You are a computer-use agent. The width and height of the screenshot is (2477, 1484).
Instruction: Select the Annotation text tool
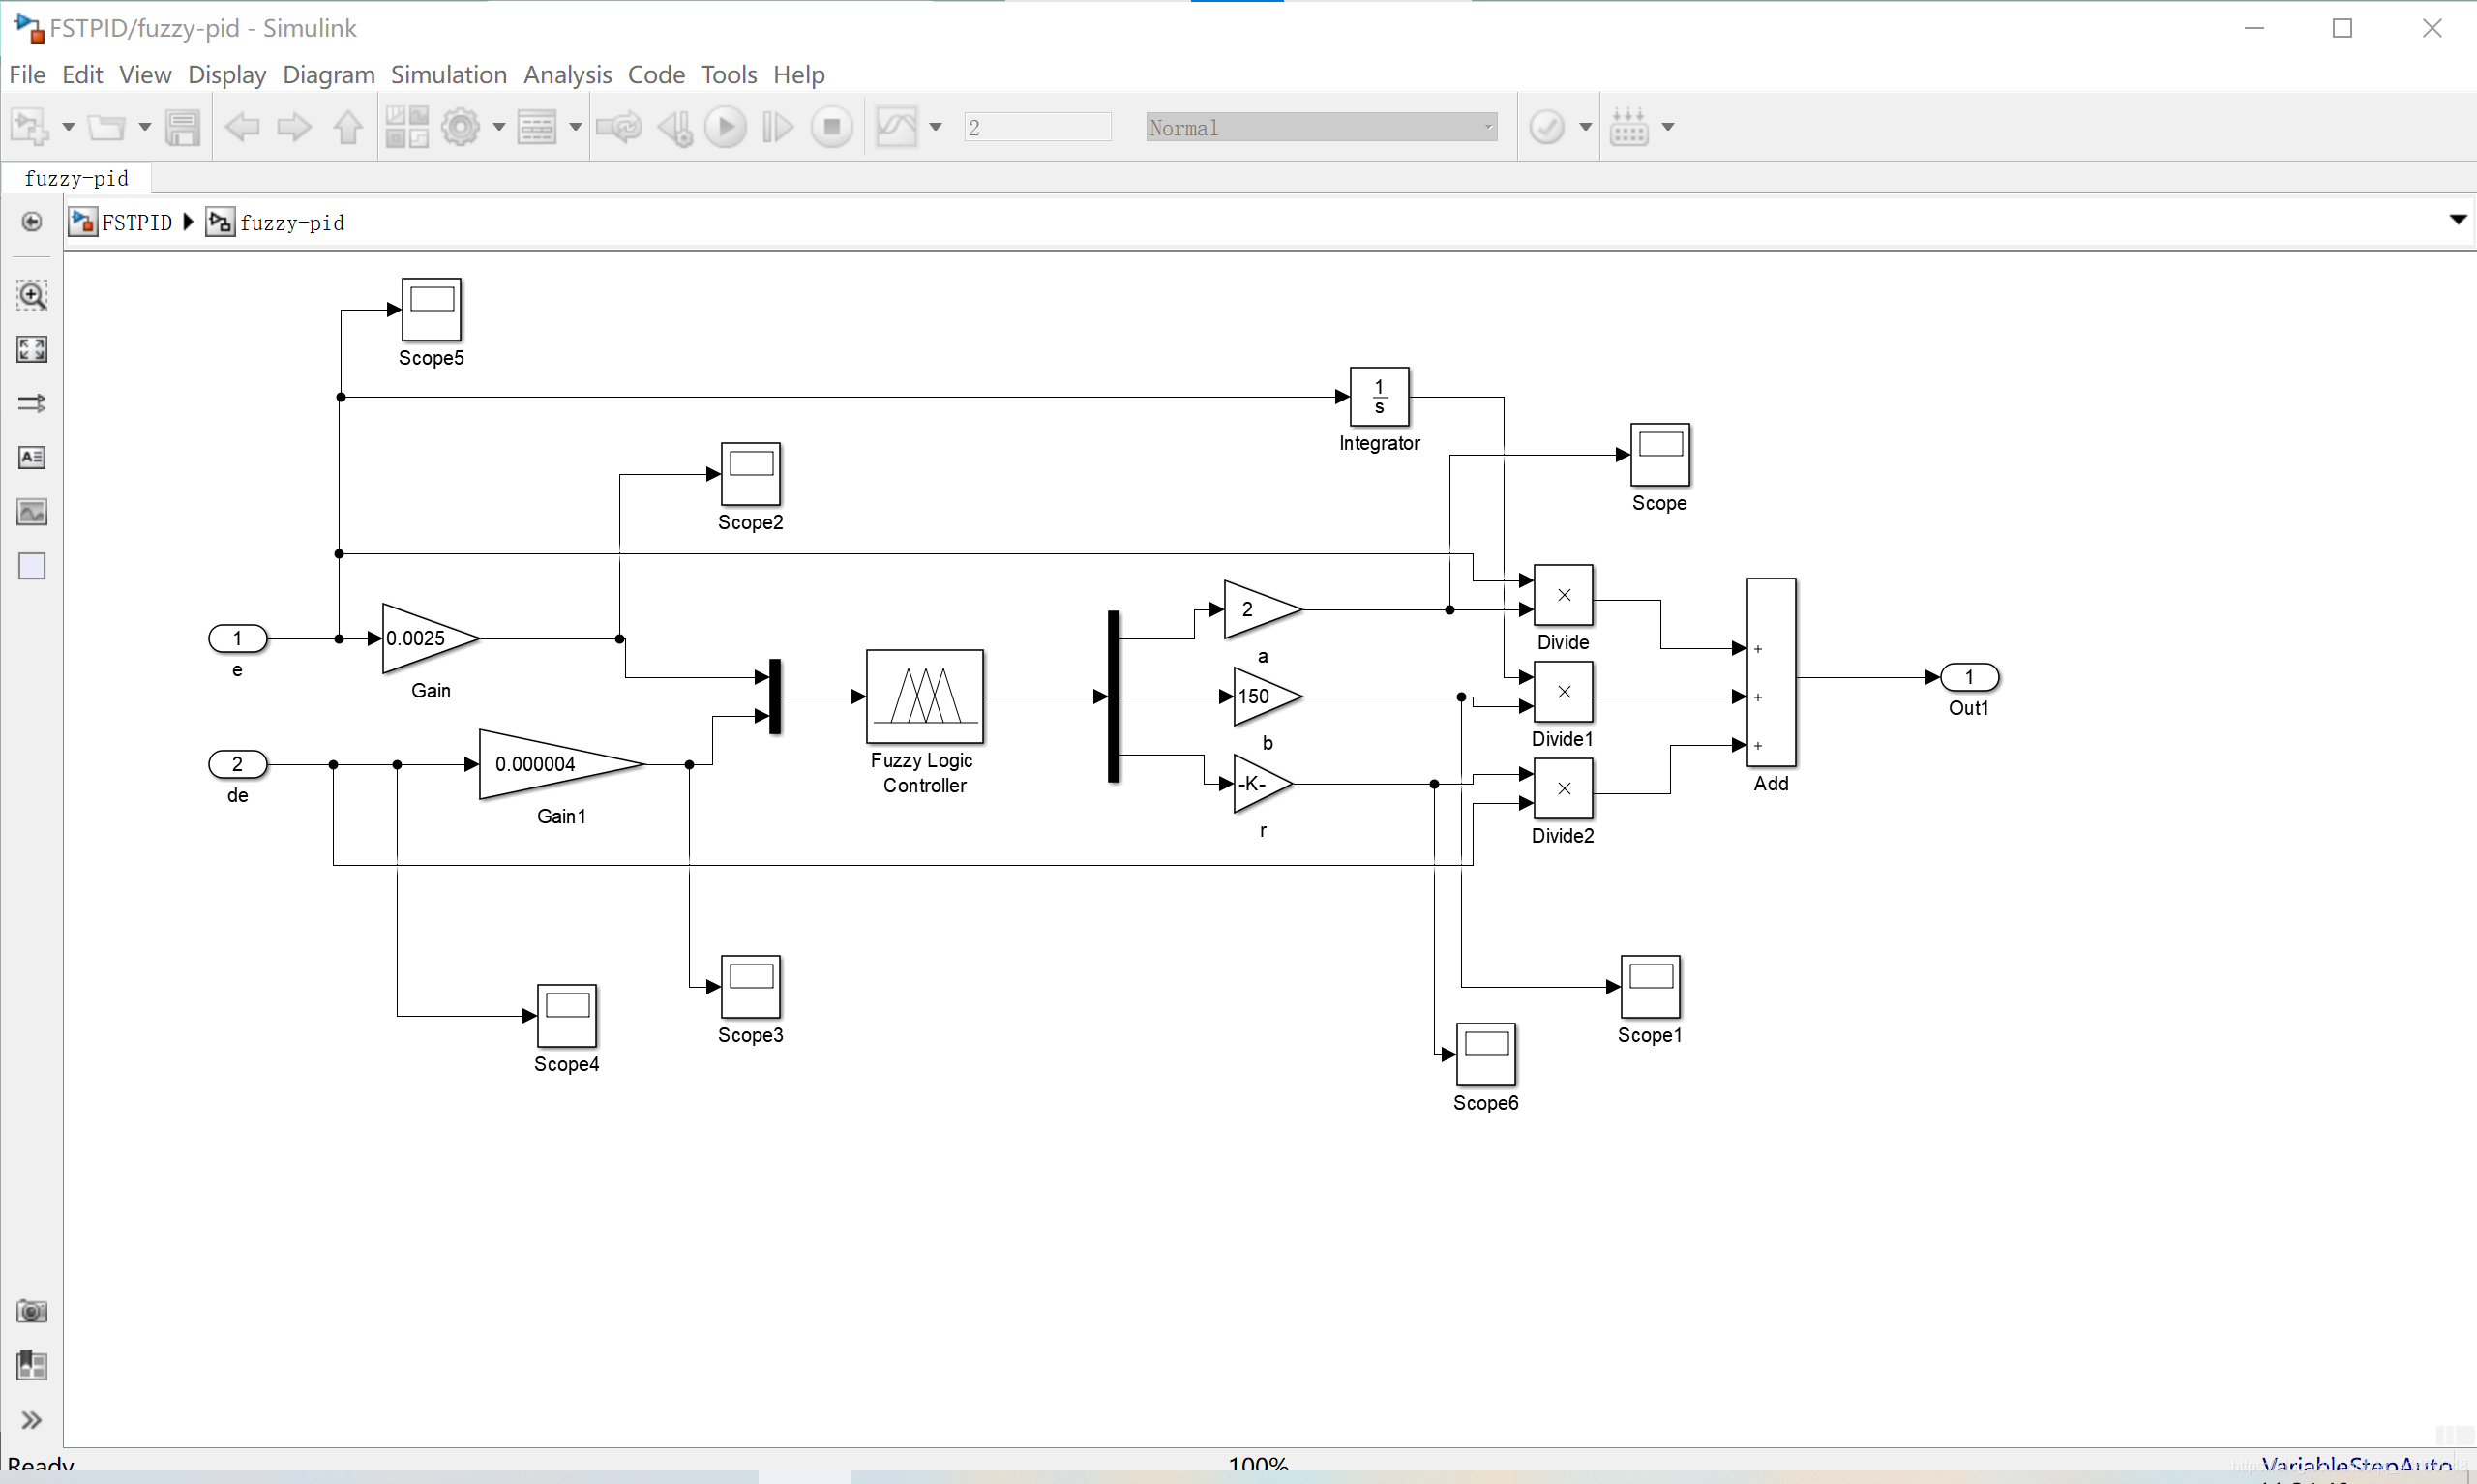coord(32,457)
